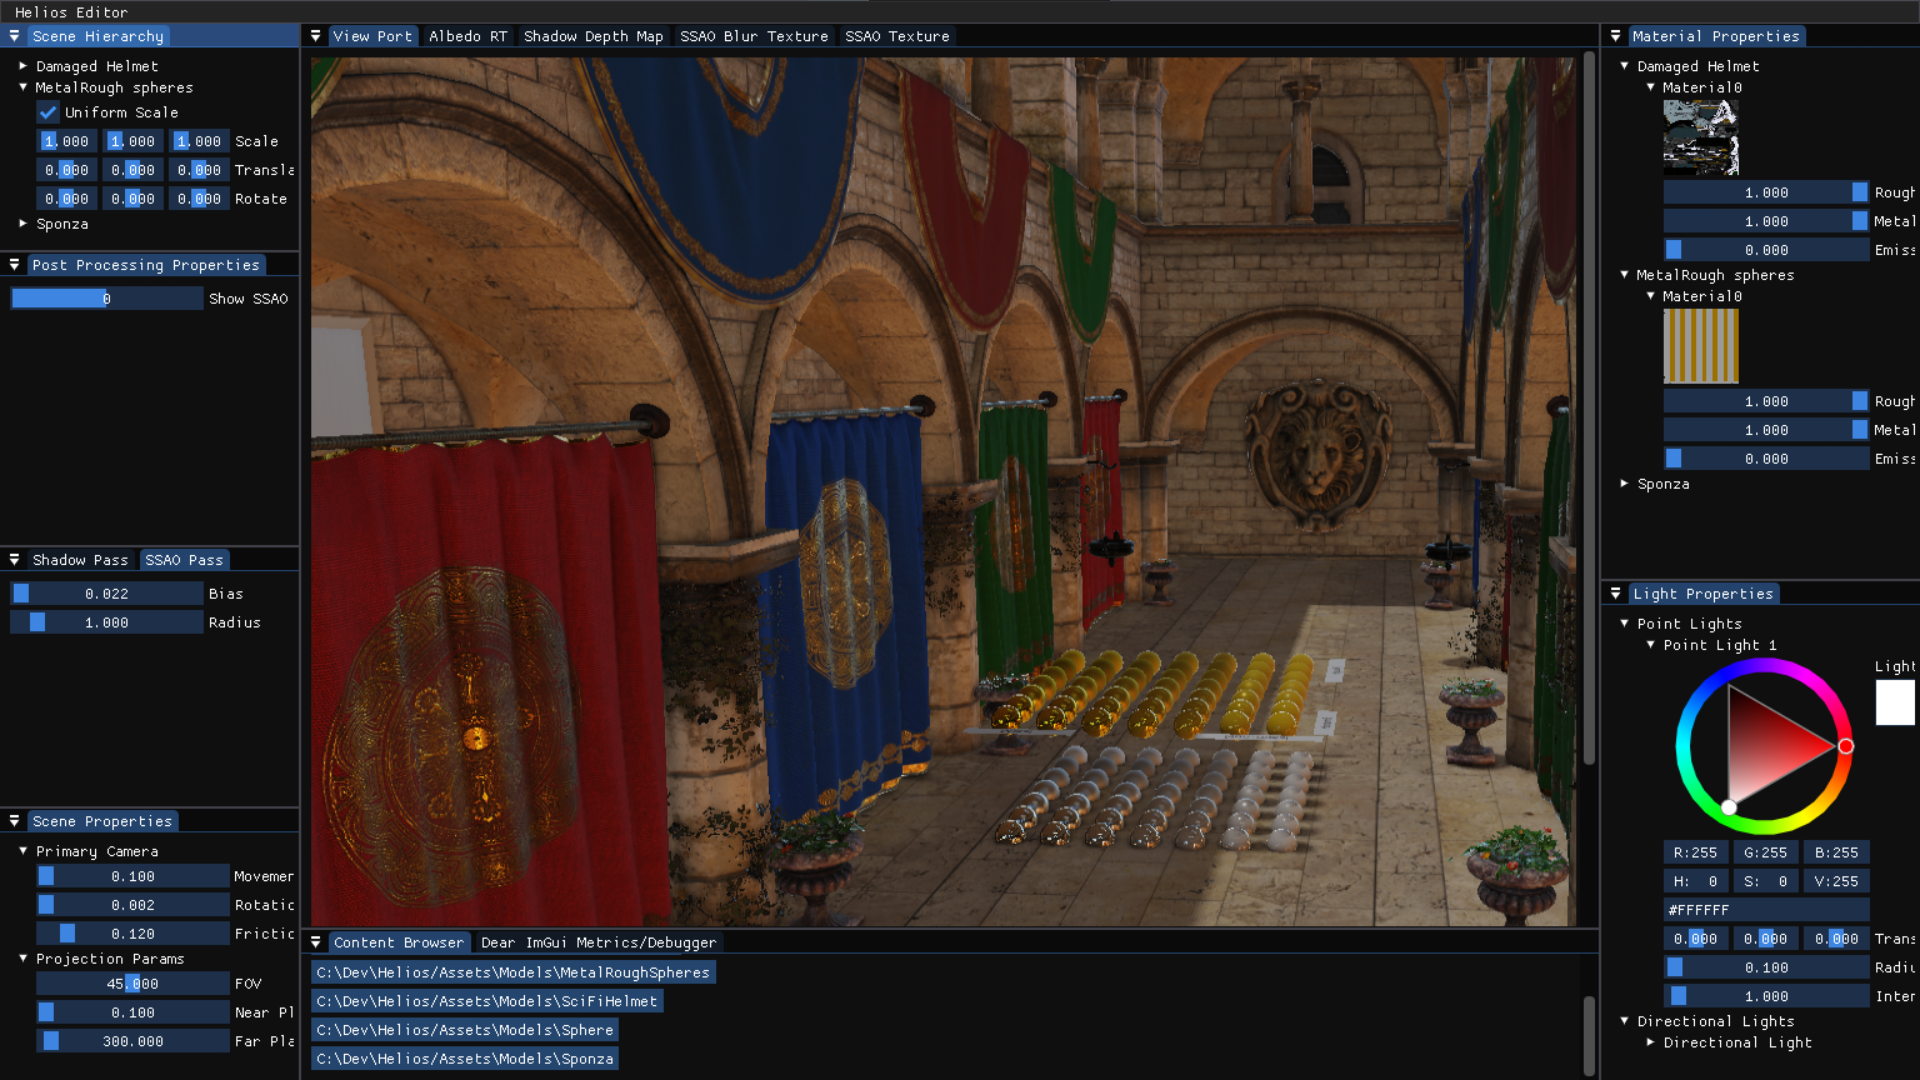Open the SciFiHelmet model path entry

(x=487, y=1001)
